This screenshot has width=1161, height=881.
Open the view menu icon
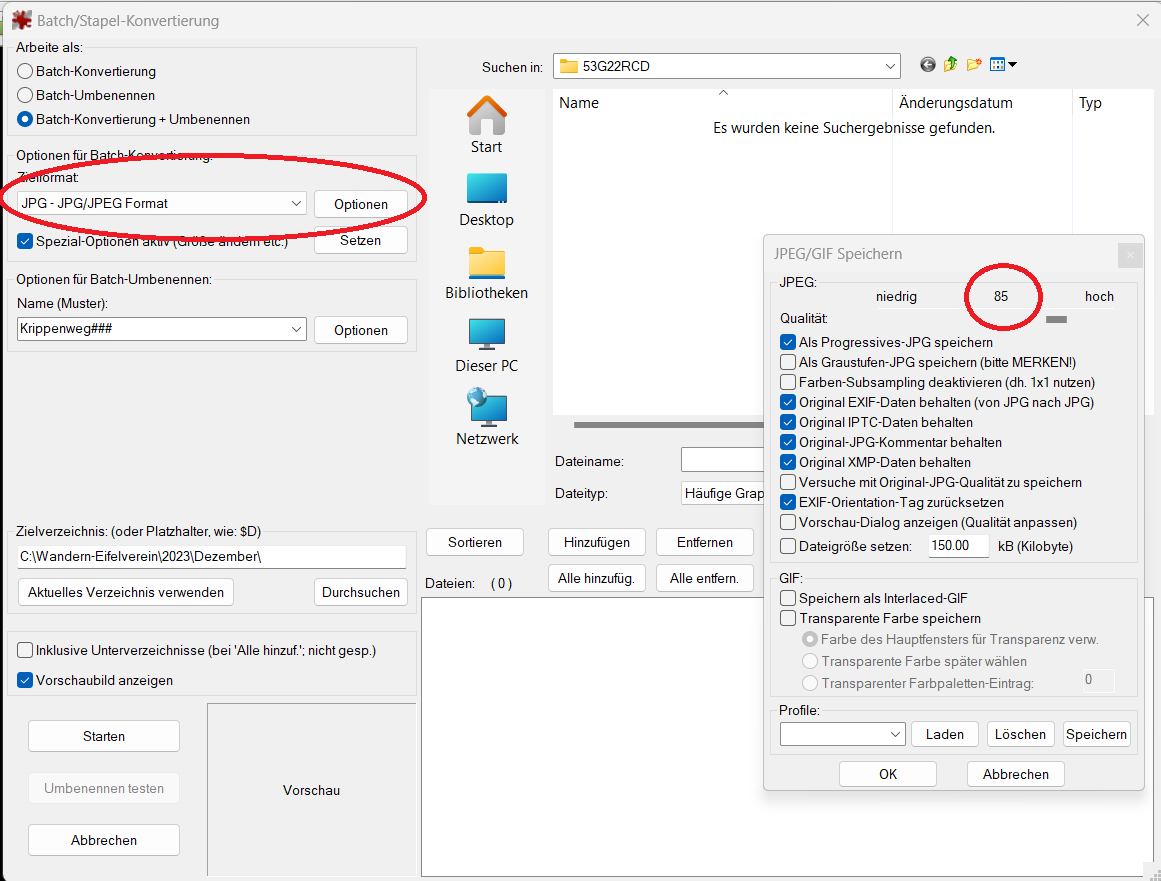click(x=1002, y=65)
